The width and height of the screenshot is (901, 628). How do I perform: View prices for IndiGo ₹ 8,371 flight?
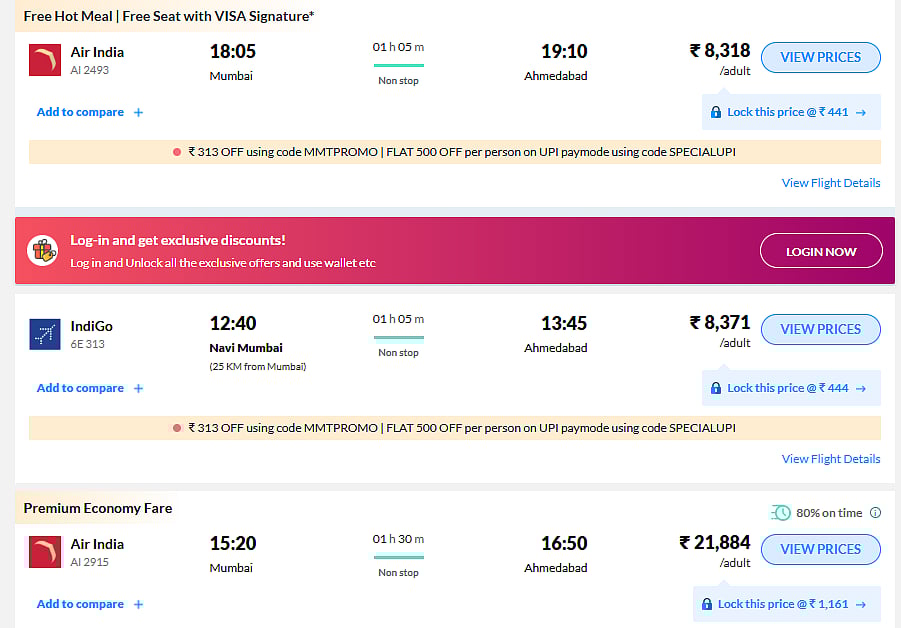(820, 329)
